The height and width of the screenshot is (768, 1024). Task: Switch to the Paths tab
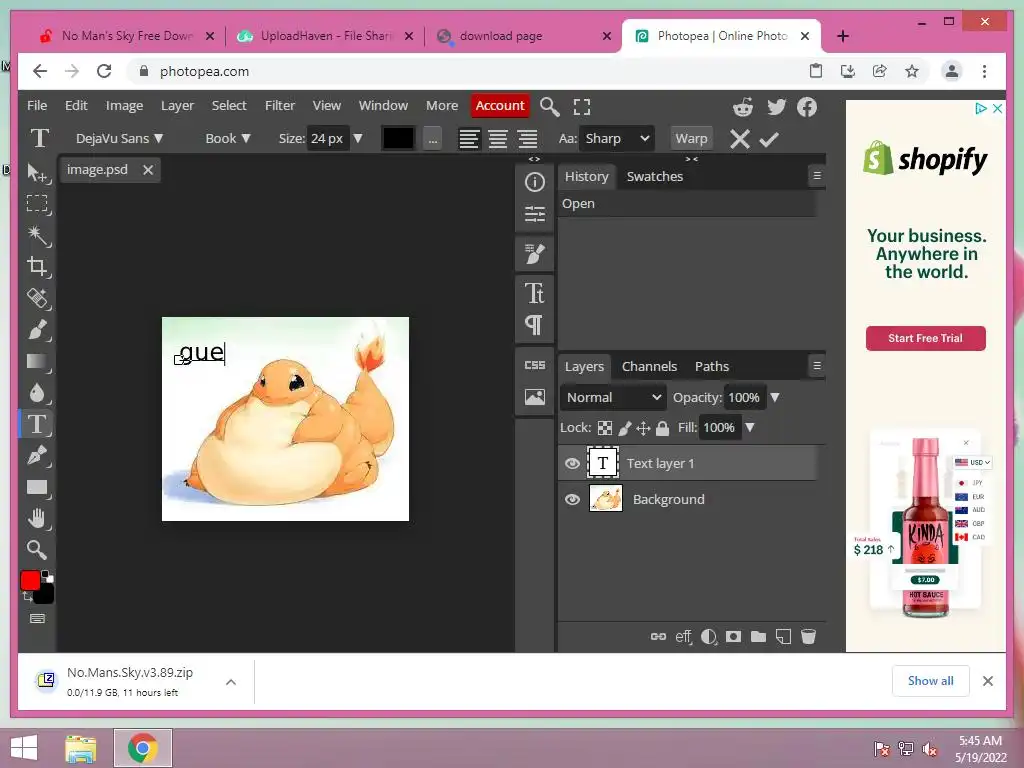click(712, 366)
